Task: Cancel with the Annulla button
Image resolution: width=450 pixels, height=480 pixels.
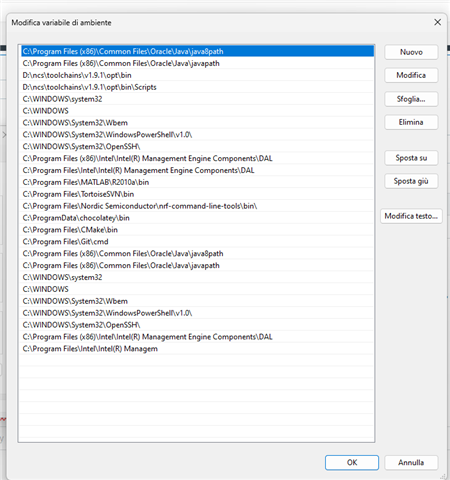Action: pos(411,463)
